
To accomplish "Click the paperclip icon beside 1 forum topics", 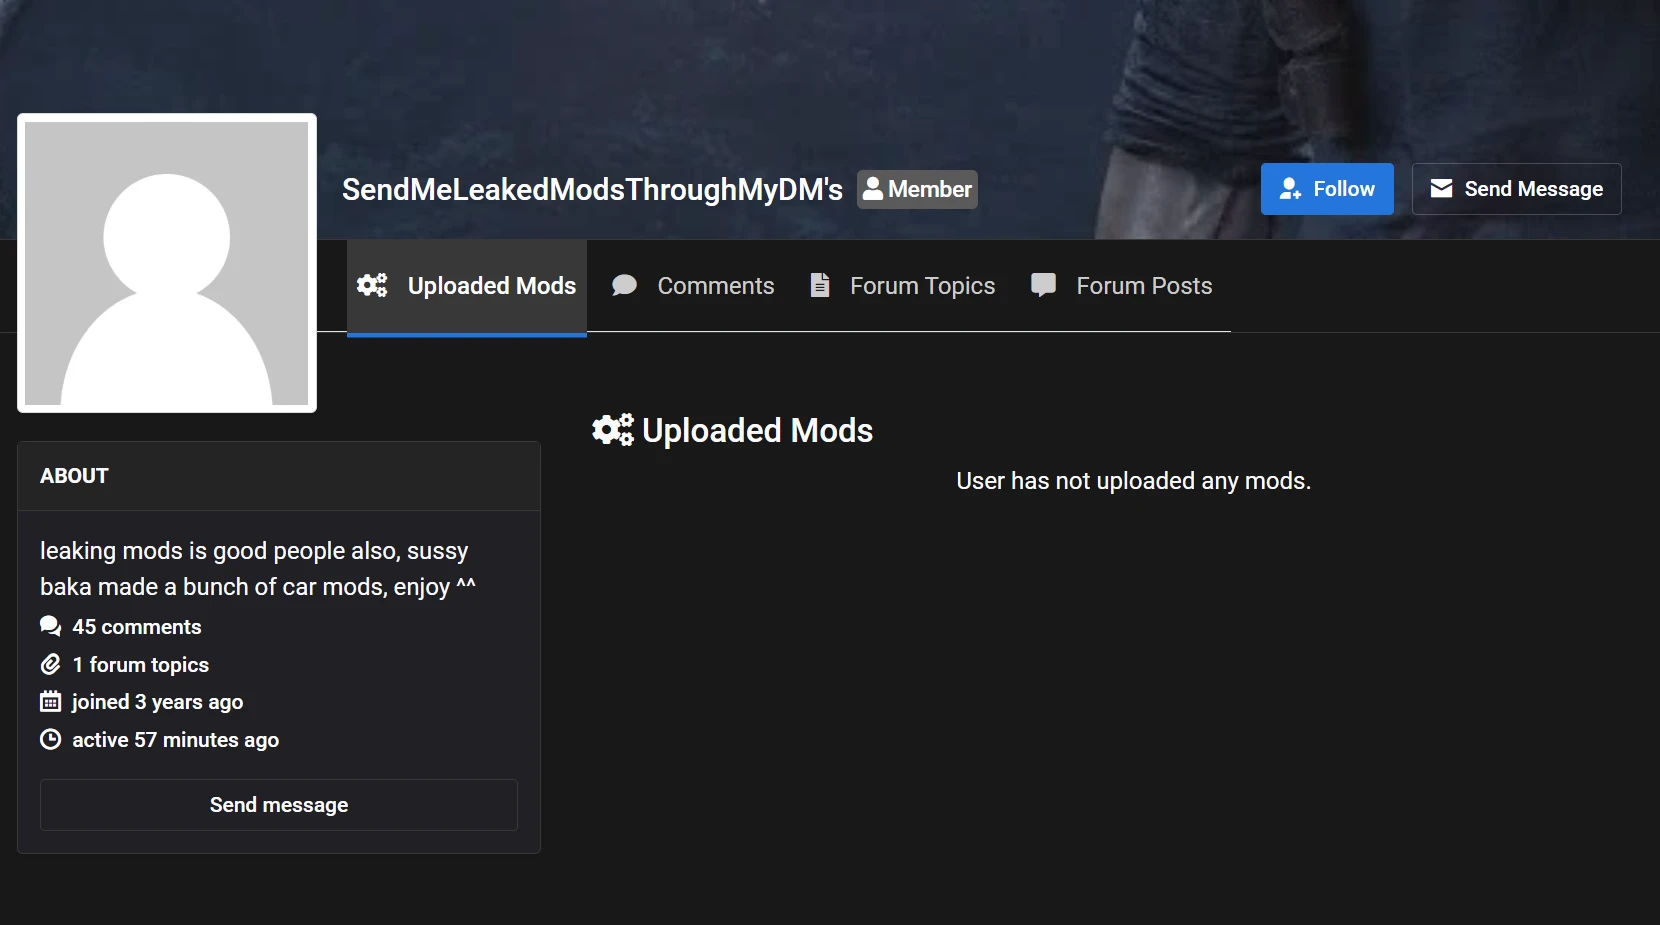I will 50,664.
